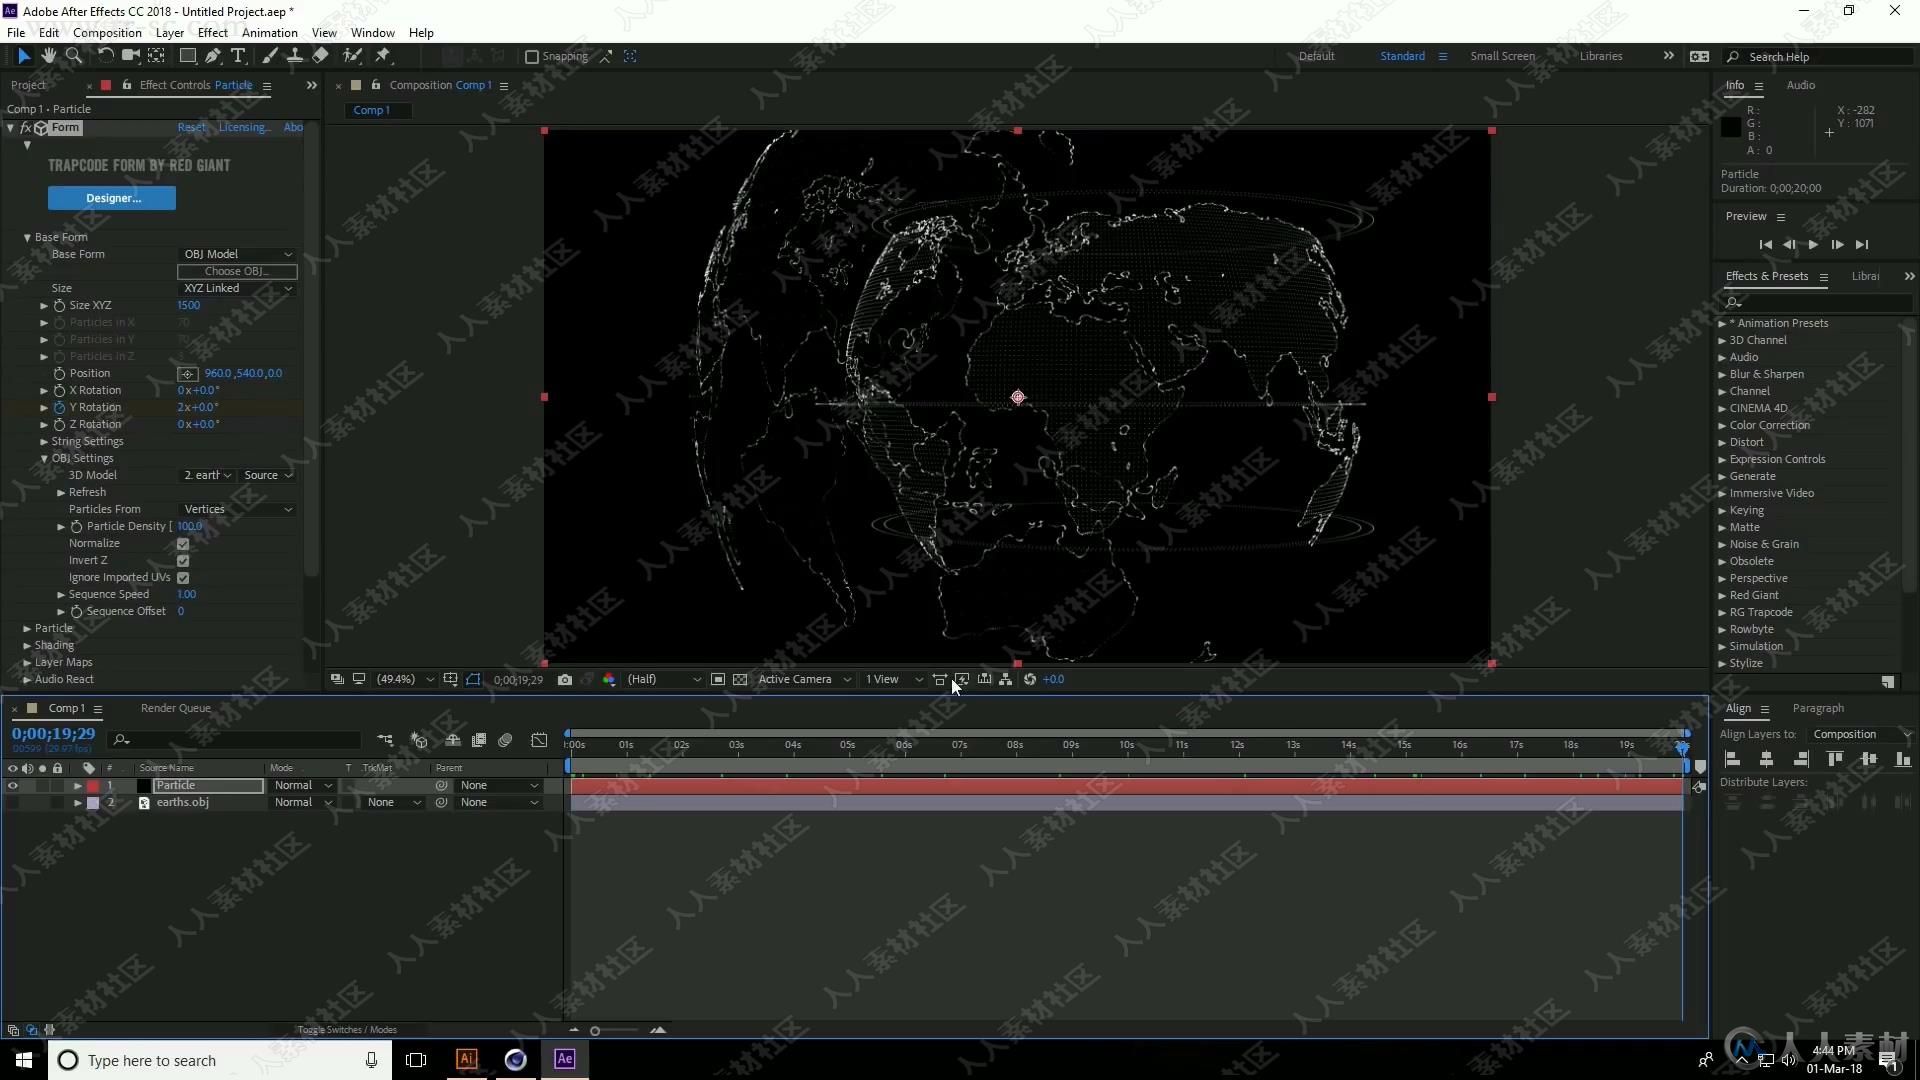Click the Render Queue tab
Image resolution: width=1920 pixels, height=1080 pixels.
[175, 708]
